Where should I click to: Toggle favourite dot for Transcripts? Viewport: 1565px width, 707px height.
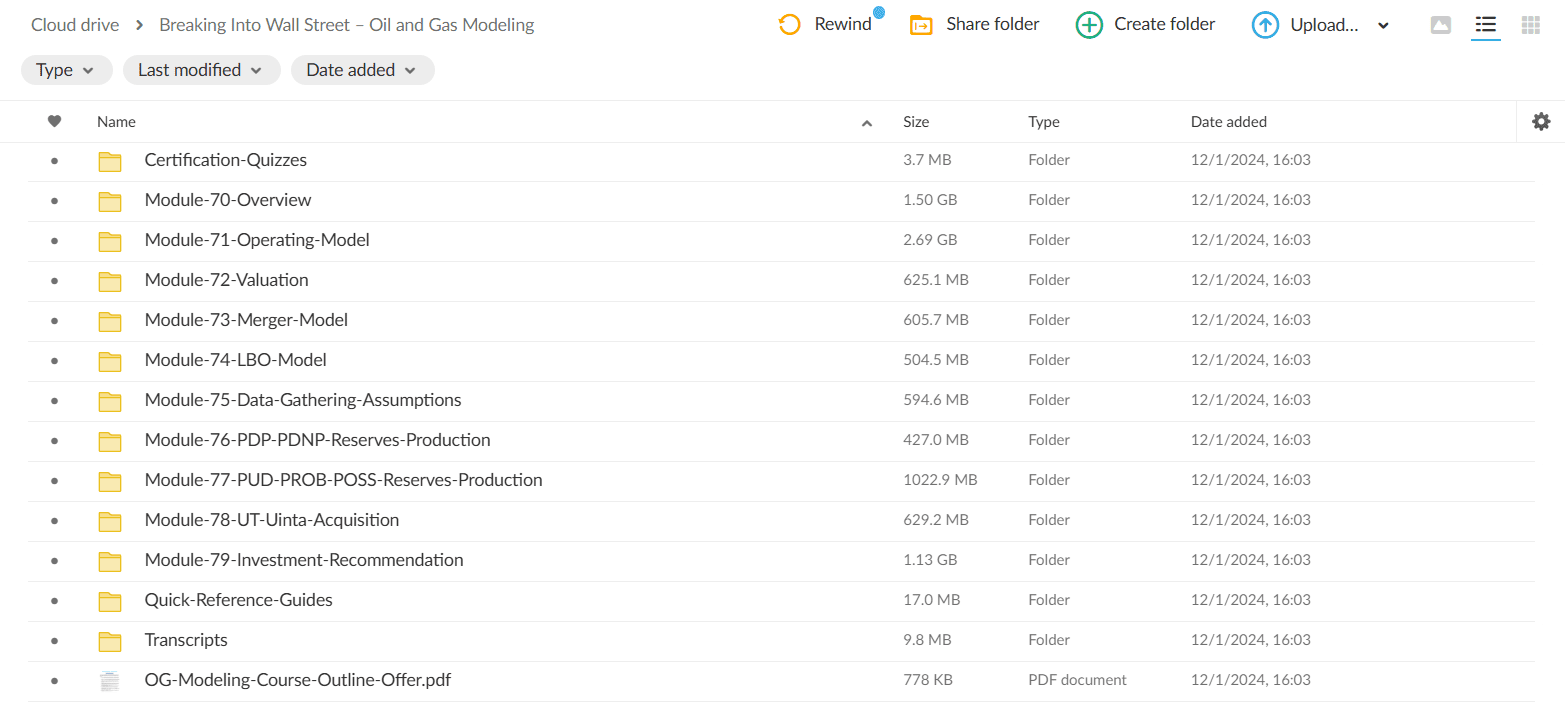[54, 640]
